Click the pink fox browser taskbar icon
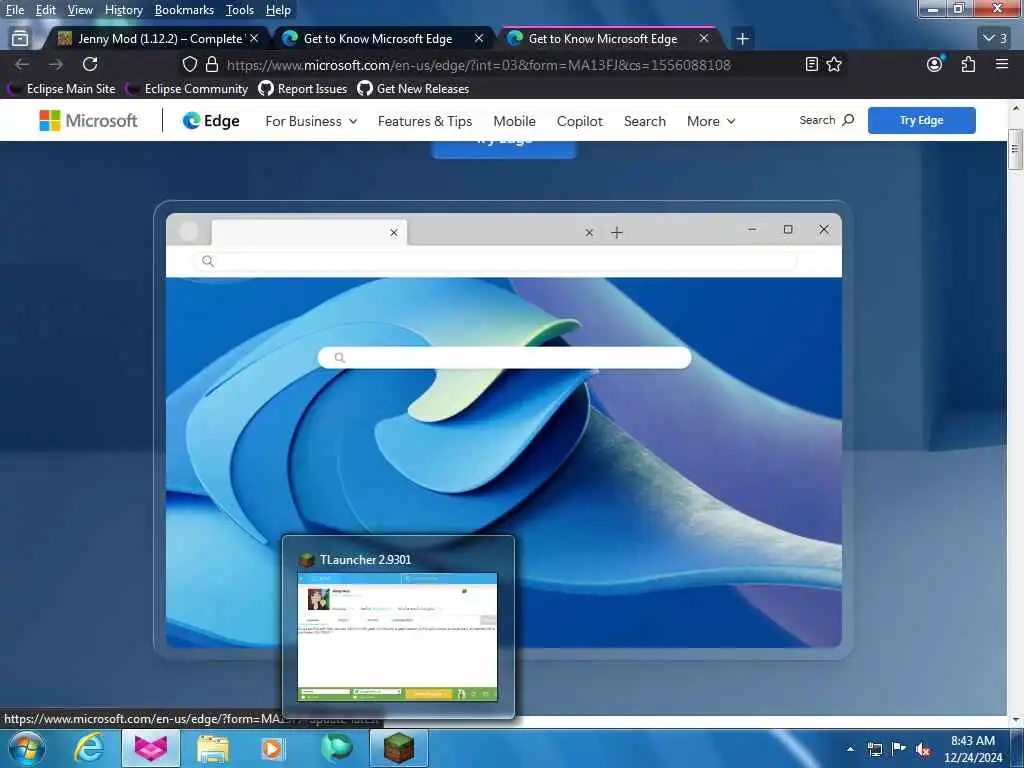Viewport: 1024px width, 768px height. point(151,748)
